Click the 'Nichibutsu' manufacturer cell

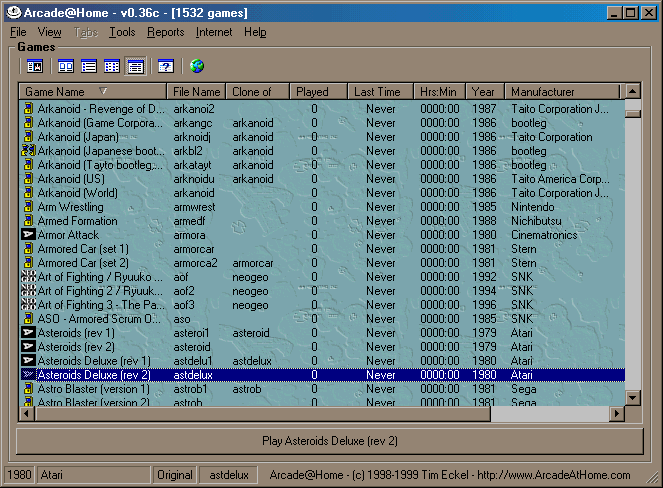point(536,221)
